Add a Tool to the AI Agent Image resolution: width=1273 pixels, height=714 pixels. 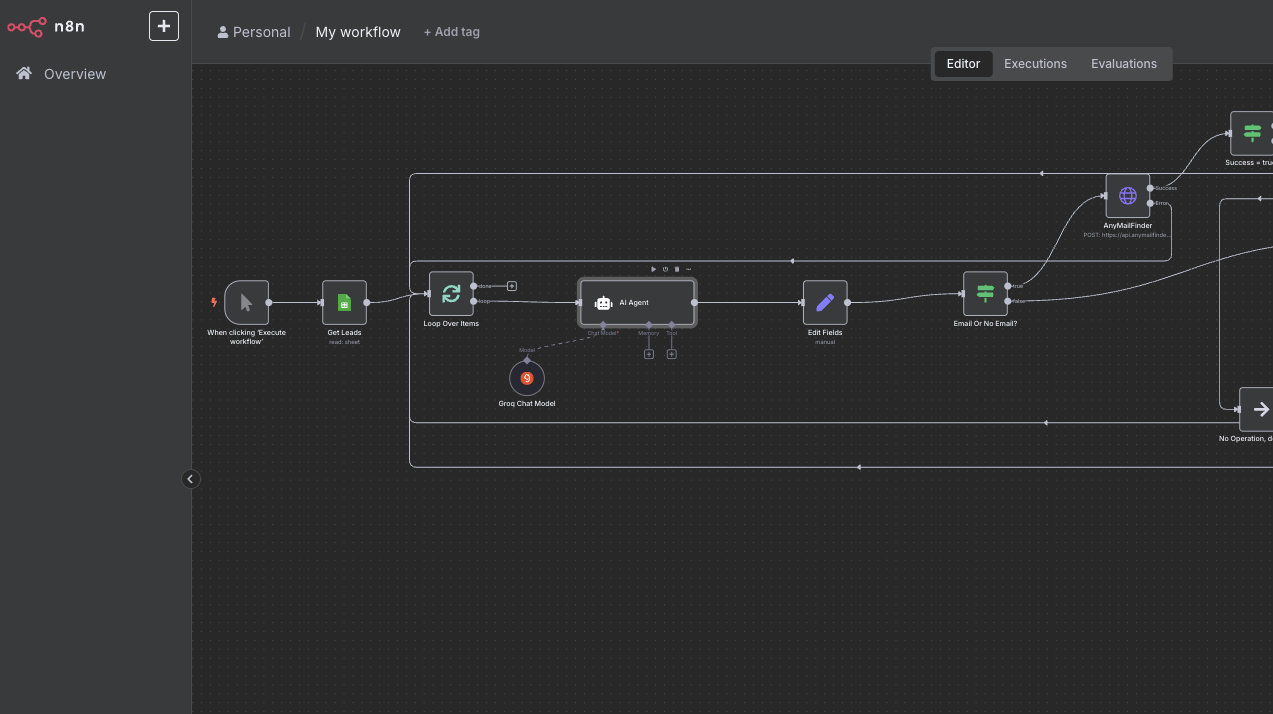click(671, 353)
